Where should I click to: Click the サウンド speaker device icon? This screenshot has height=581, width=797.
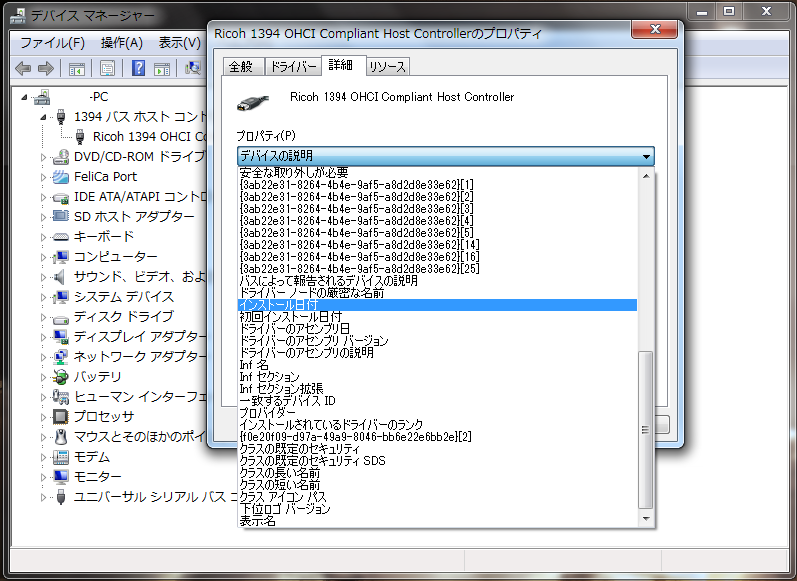pyautogui.click(x=60, y=277)
